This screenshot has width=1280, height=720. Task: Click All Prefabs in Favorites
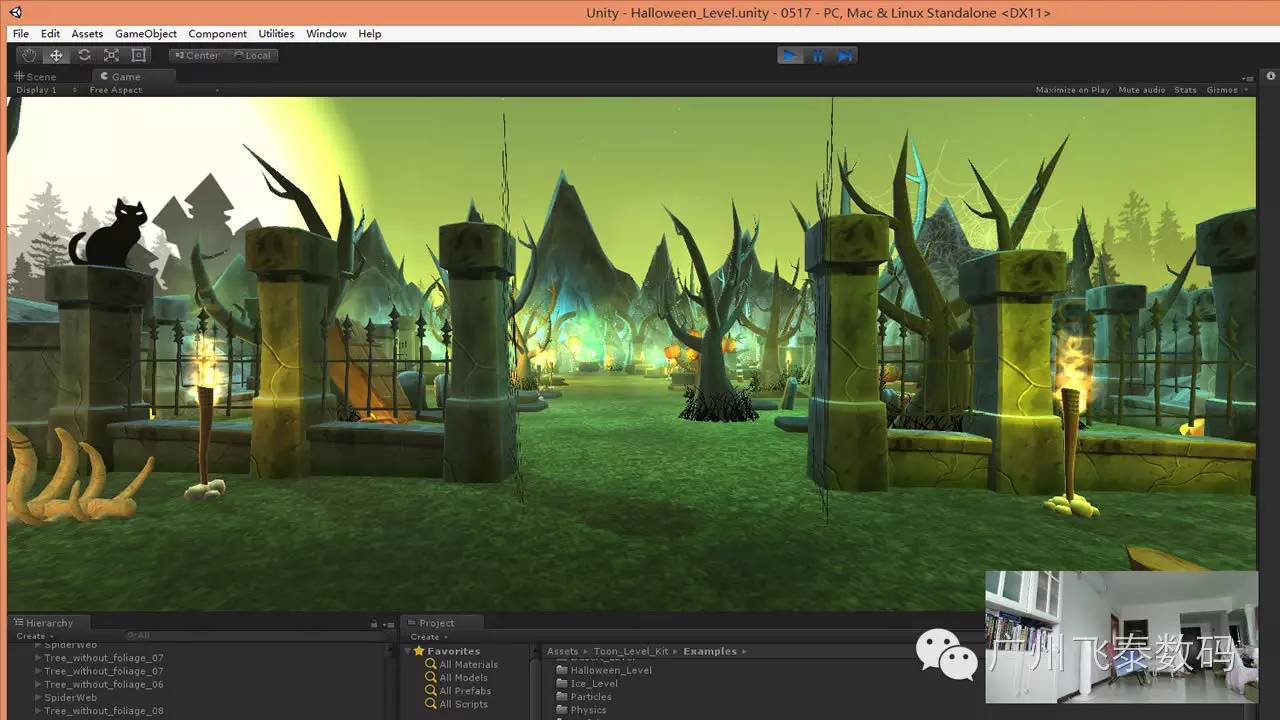465,691
